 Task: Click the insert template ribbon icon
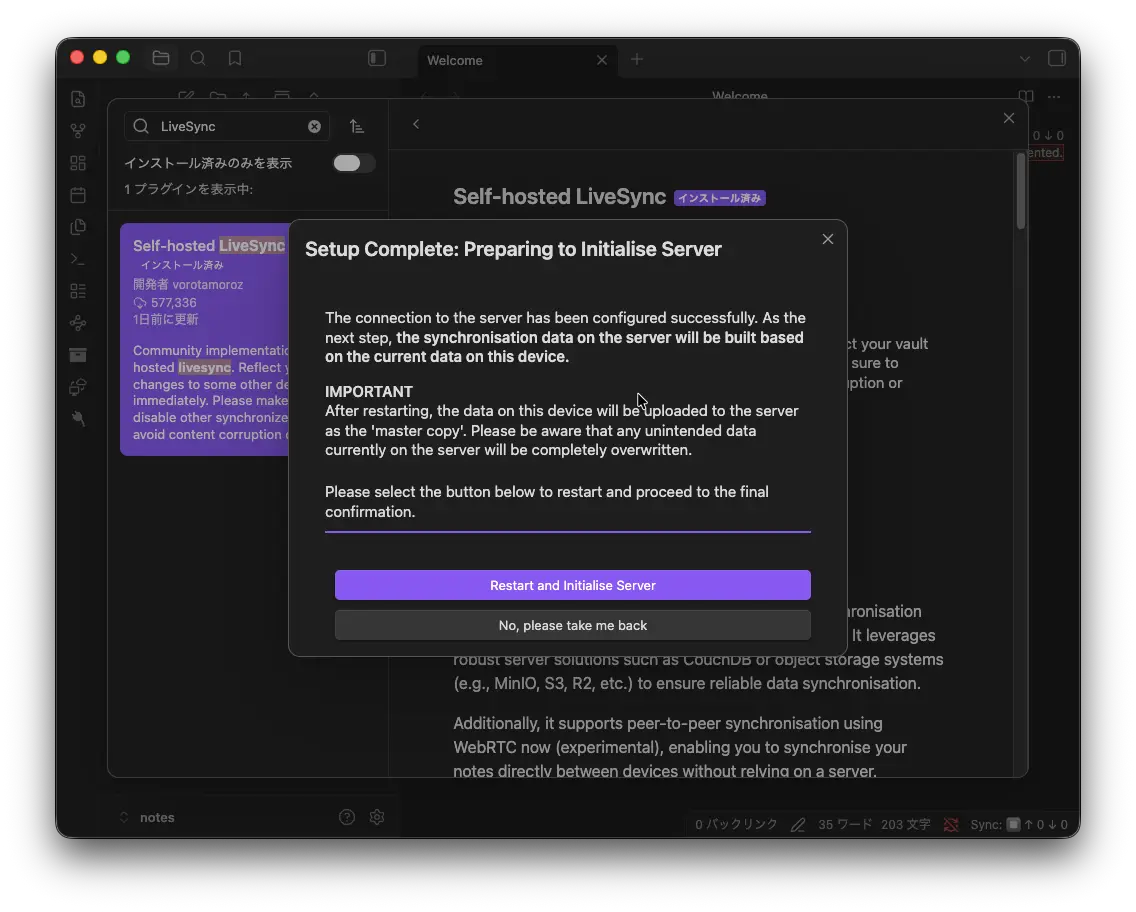(78, 227)
